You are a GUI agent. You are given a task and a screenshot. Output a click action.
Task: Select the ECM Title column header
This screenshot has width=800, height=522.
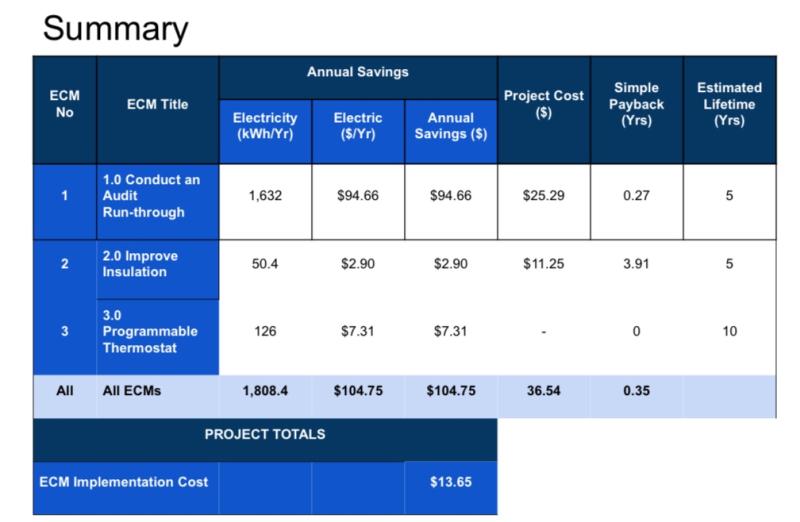[157, 104]
